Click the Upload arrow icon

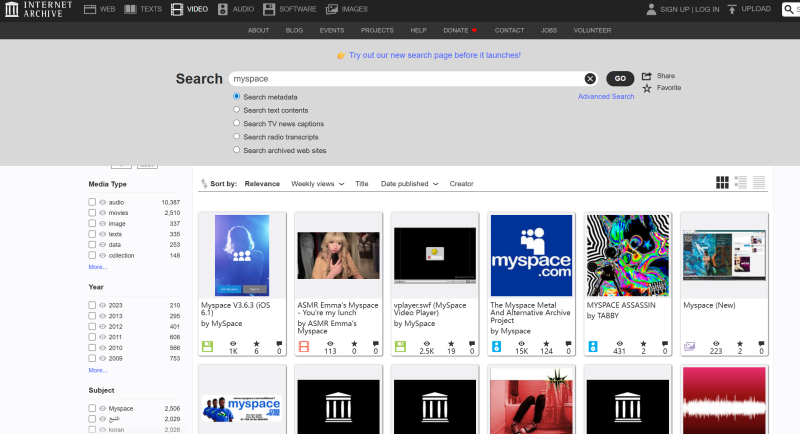coord(732,9)
